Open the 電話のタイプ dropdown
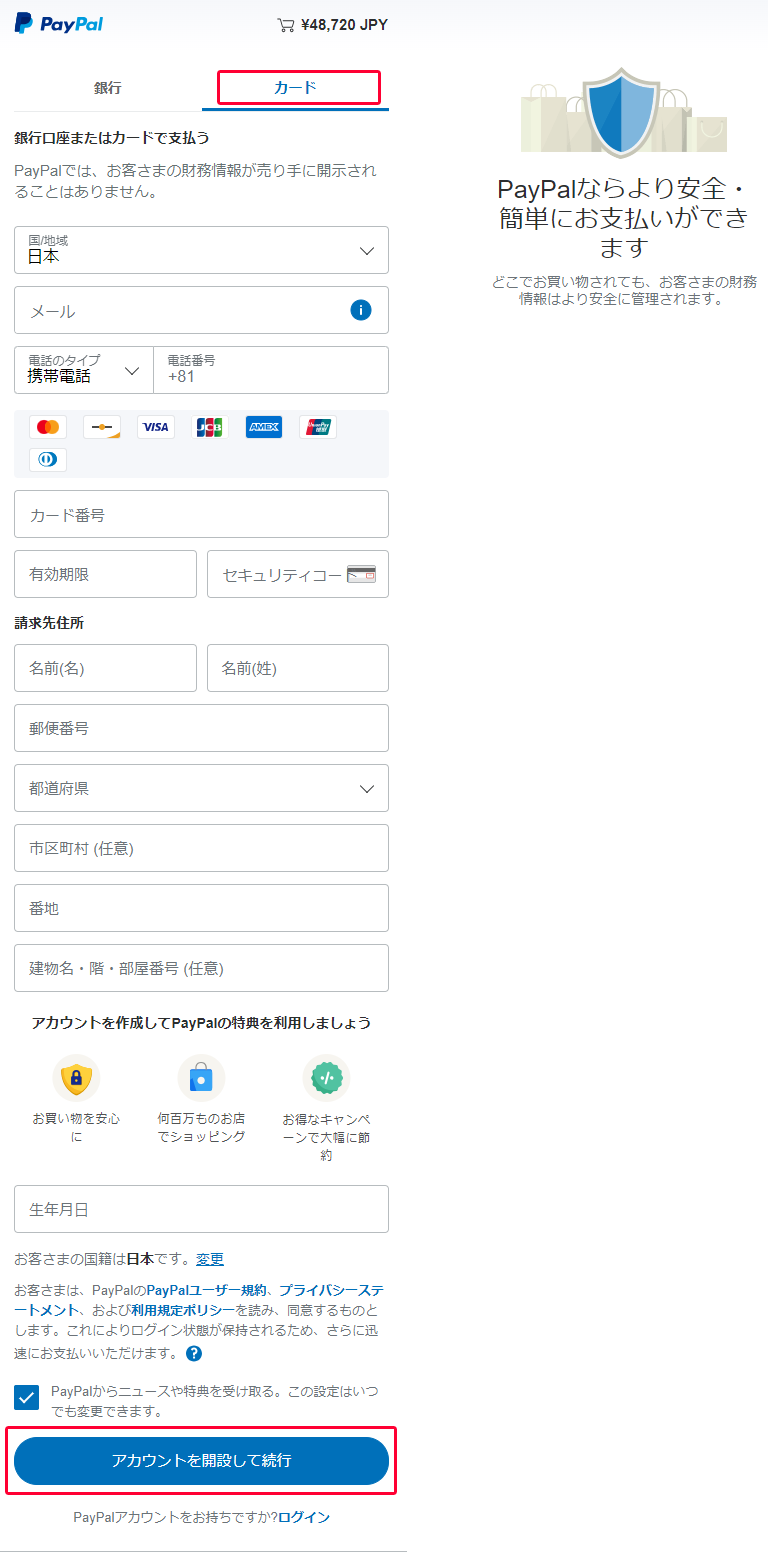The height and width of the screenshot is (1559, 768). (x=84, y=370)
